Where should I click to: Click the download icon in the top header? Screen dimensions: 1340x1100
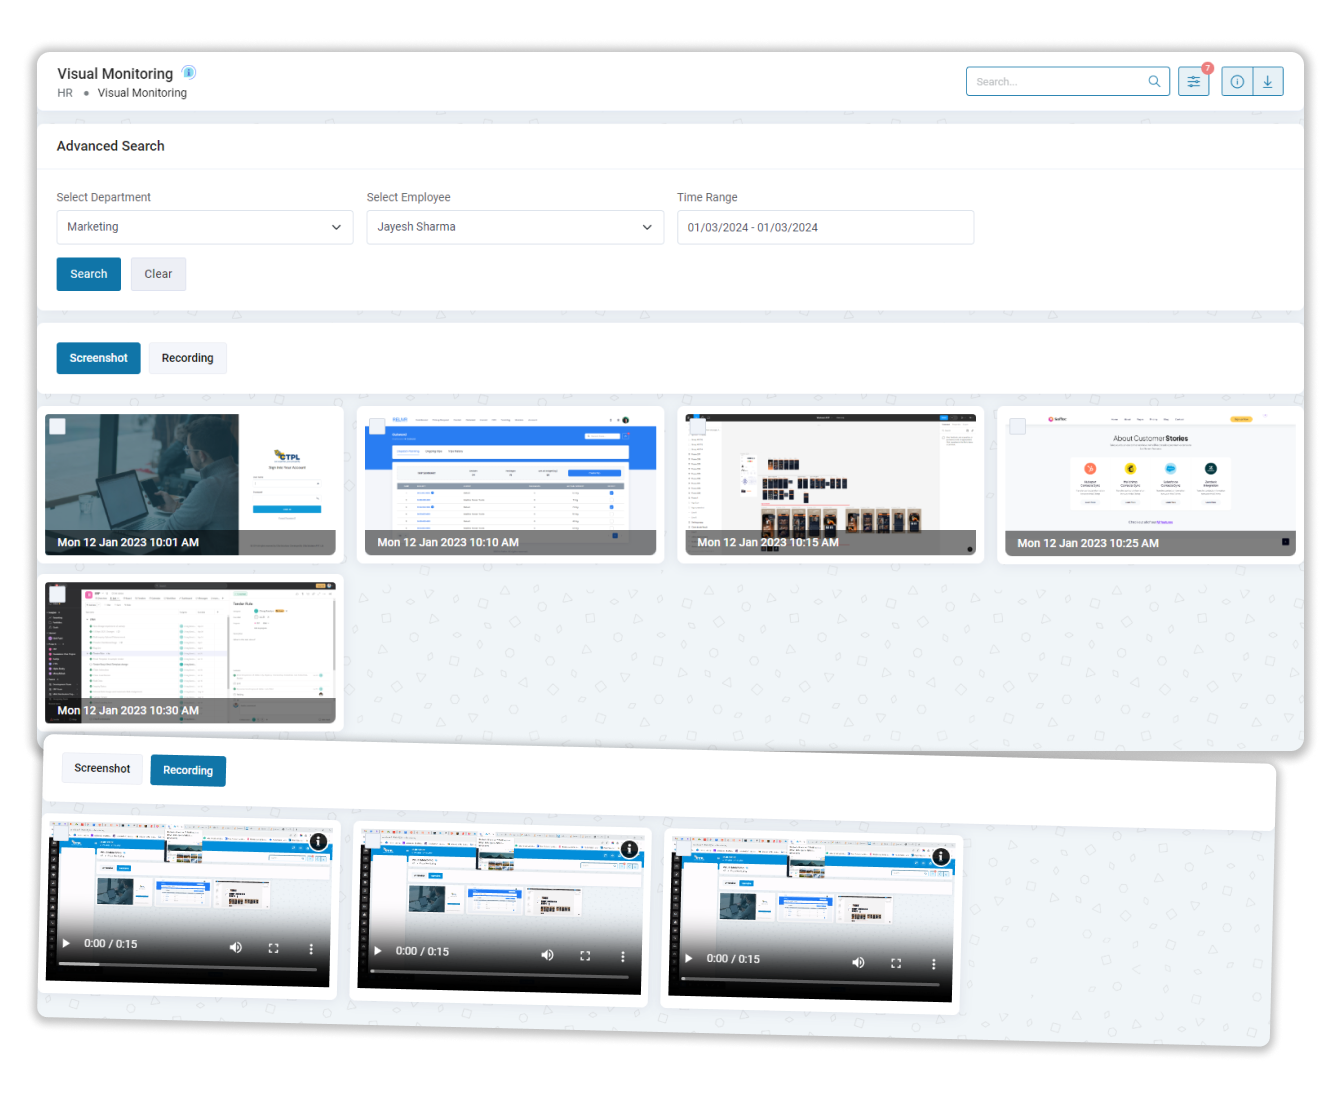tap(1268, 81)
